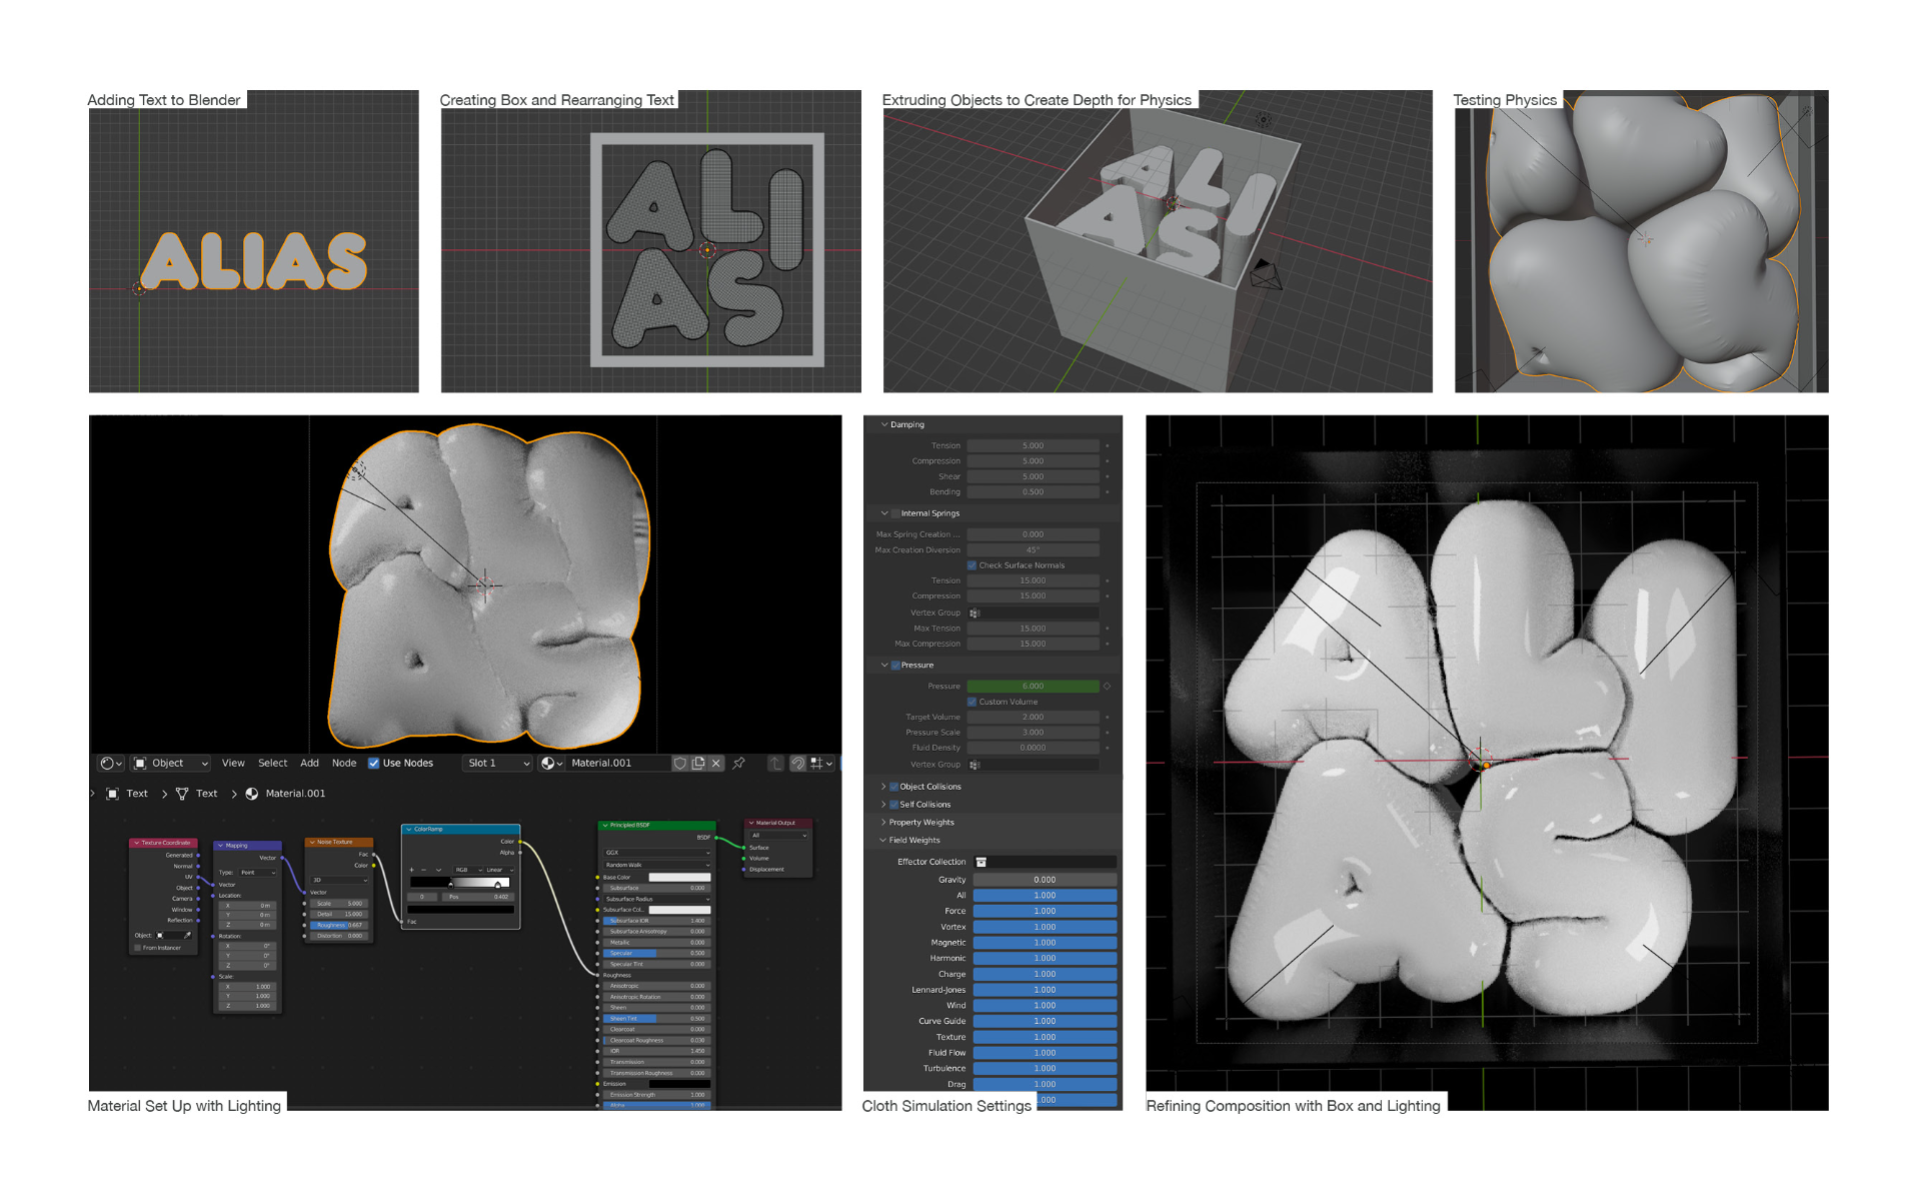Viewport: 1918px width, 1200px height.
Task: Click the Gravity field weight slider
Action: click(1044, 880)
